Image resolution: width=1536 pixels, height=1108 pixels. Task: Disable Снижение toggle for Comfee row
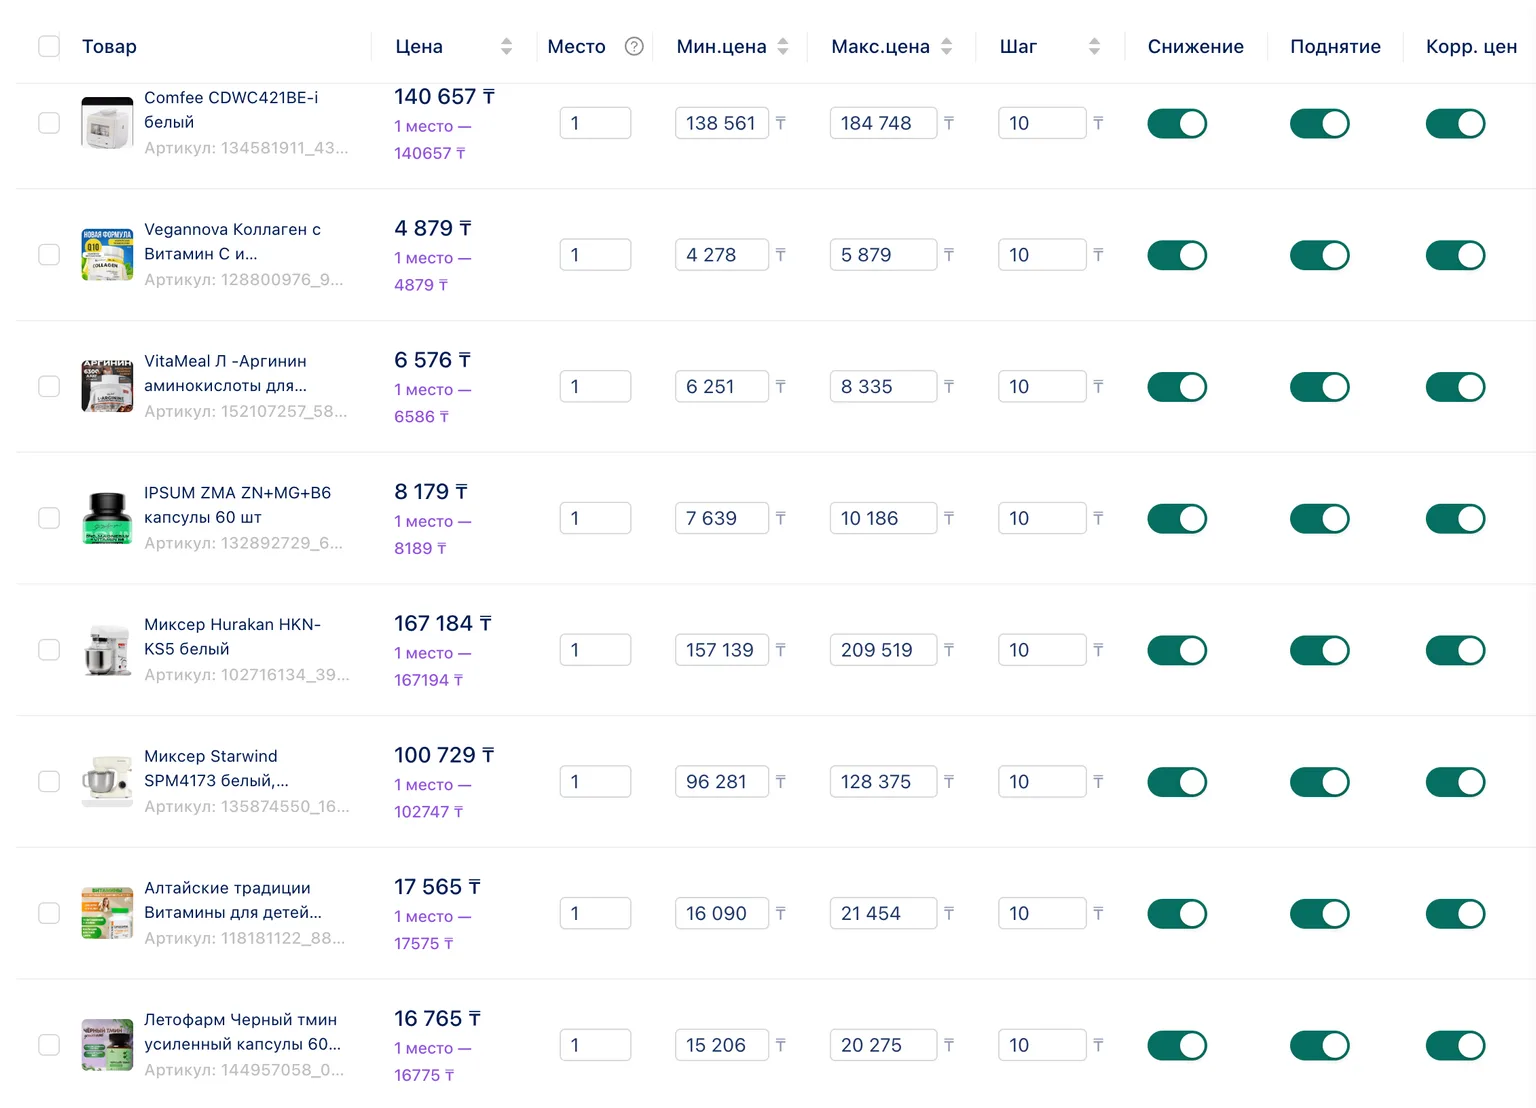coord(1177,123)
